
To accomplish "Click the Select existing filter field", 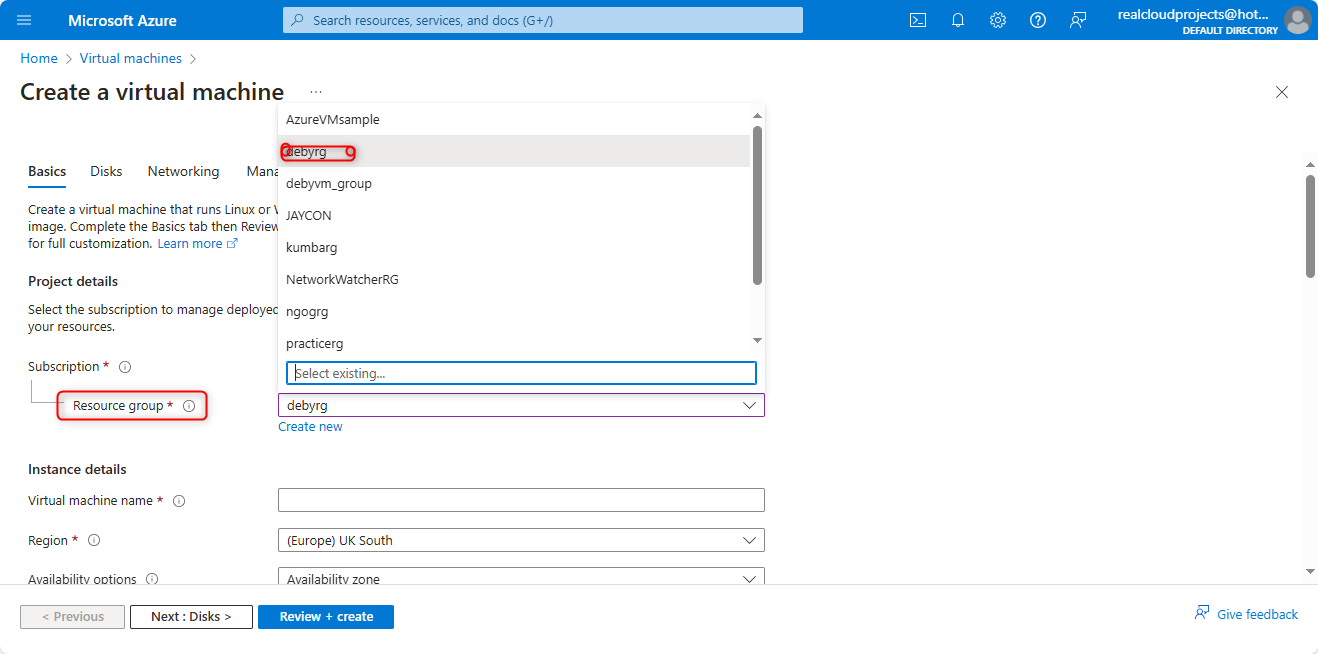I will point(521,373).
